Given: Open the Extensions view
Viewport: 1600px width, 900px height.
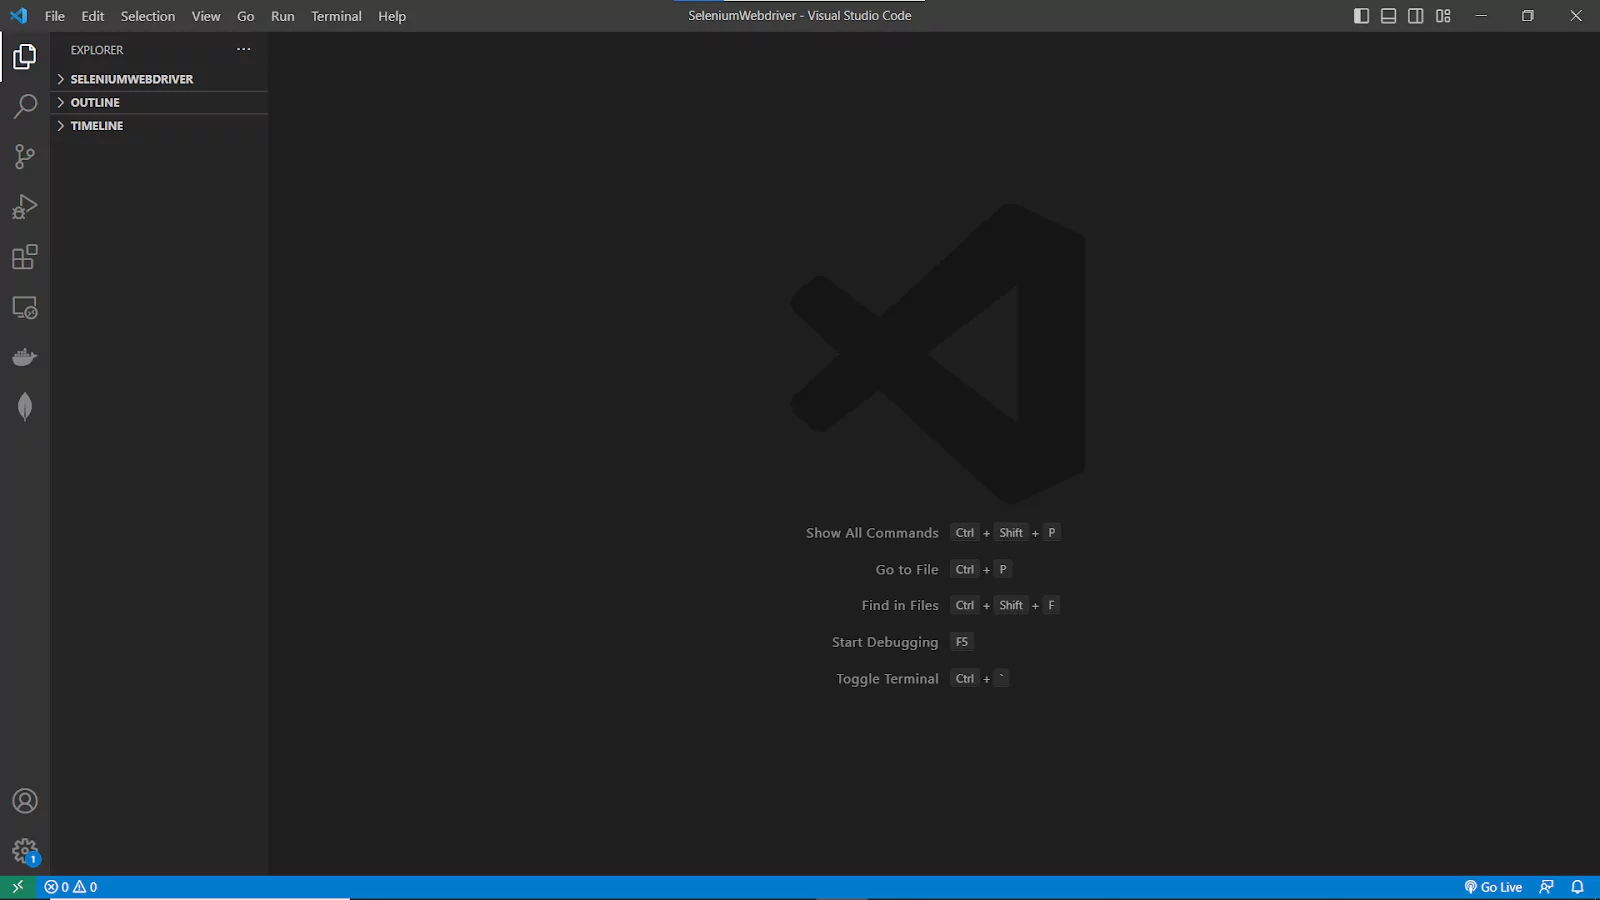Looking at the screenshot, I should pos(25,256).
